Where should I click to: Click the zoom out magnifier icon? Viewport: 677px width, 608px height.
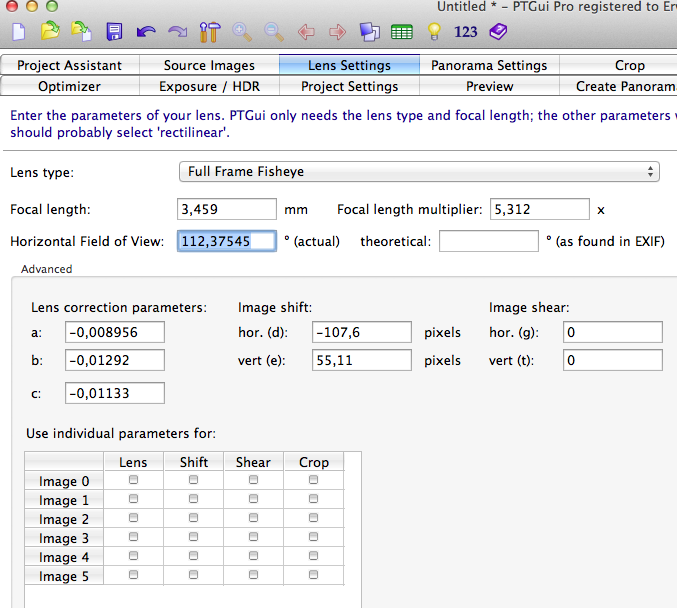[x=274, y=32]
